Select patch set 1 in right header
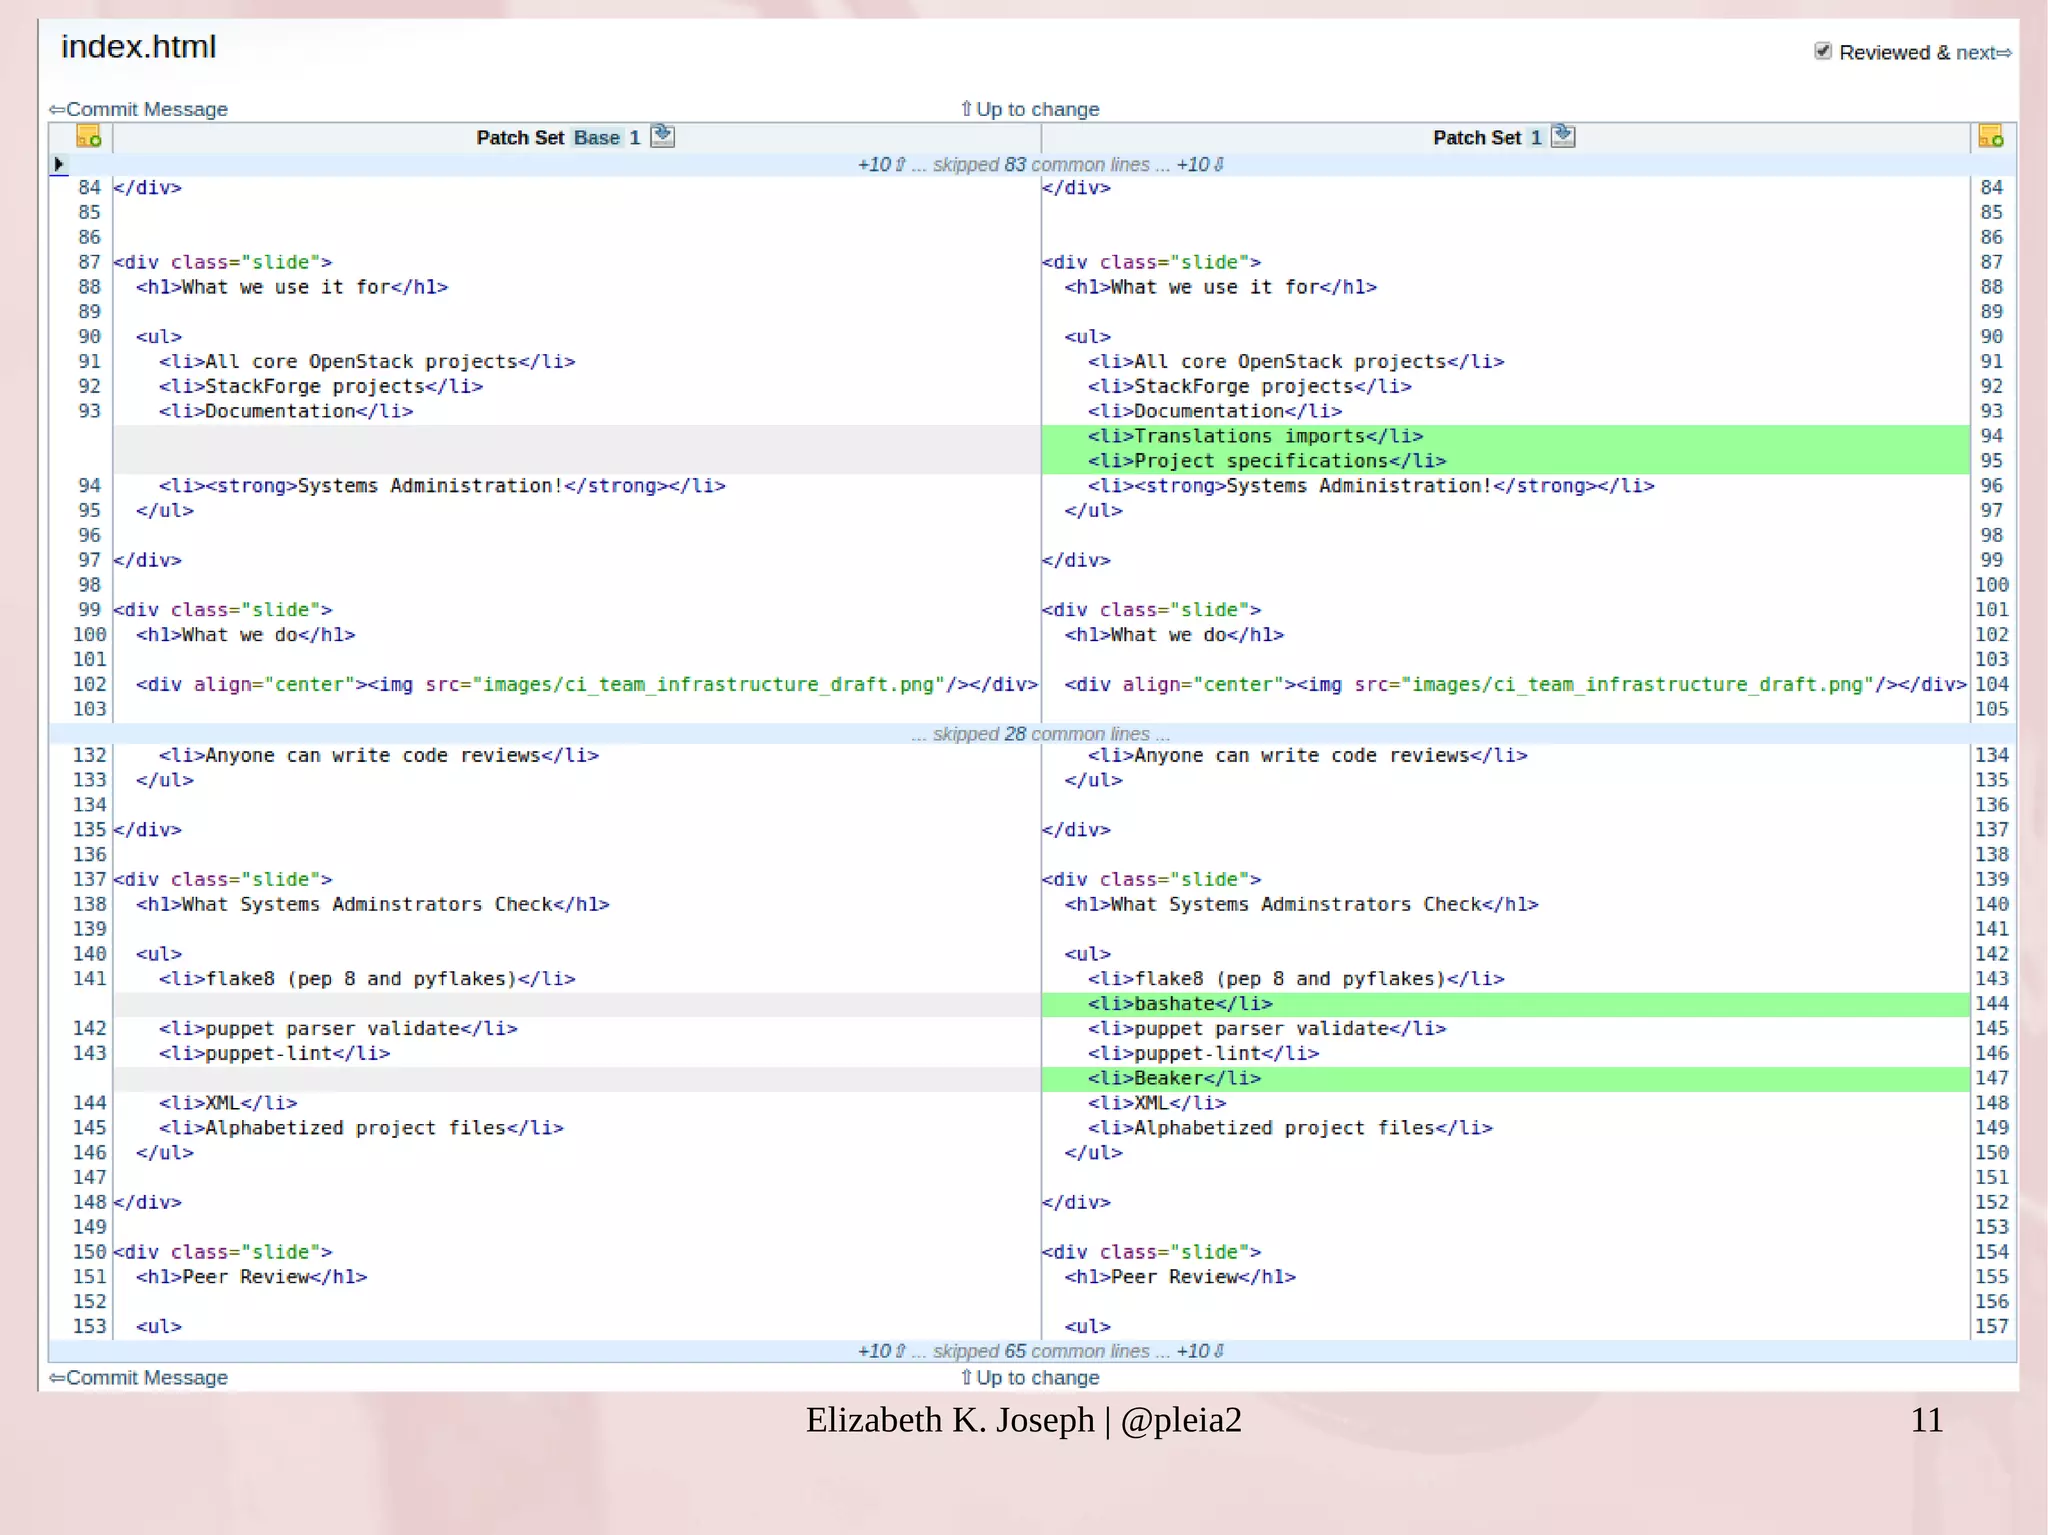This screenshot has height=1535, width=2048. coord(1535,138)
